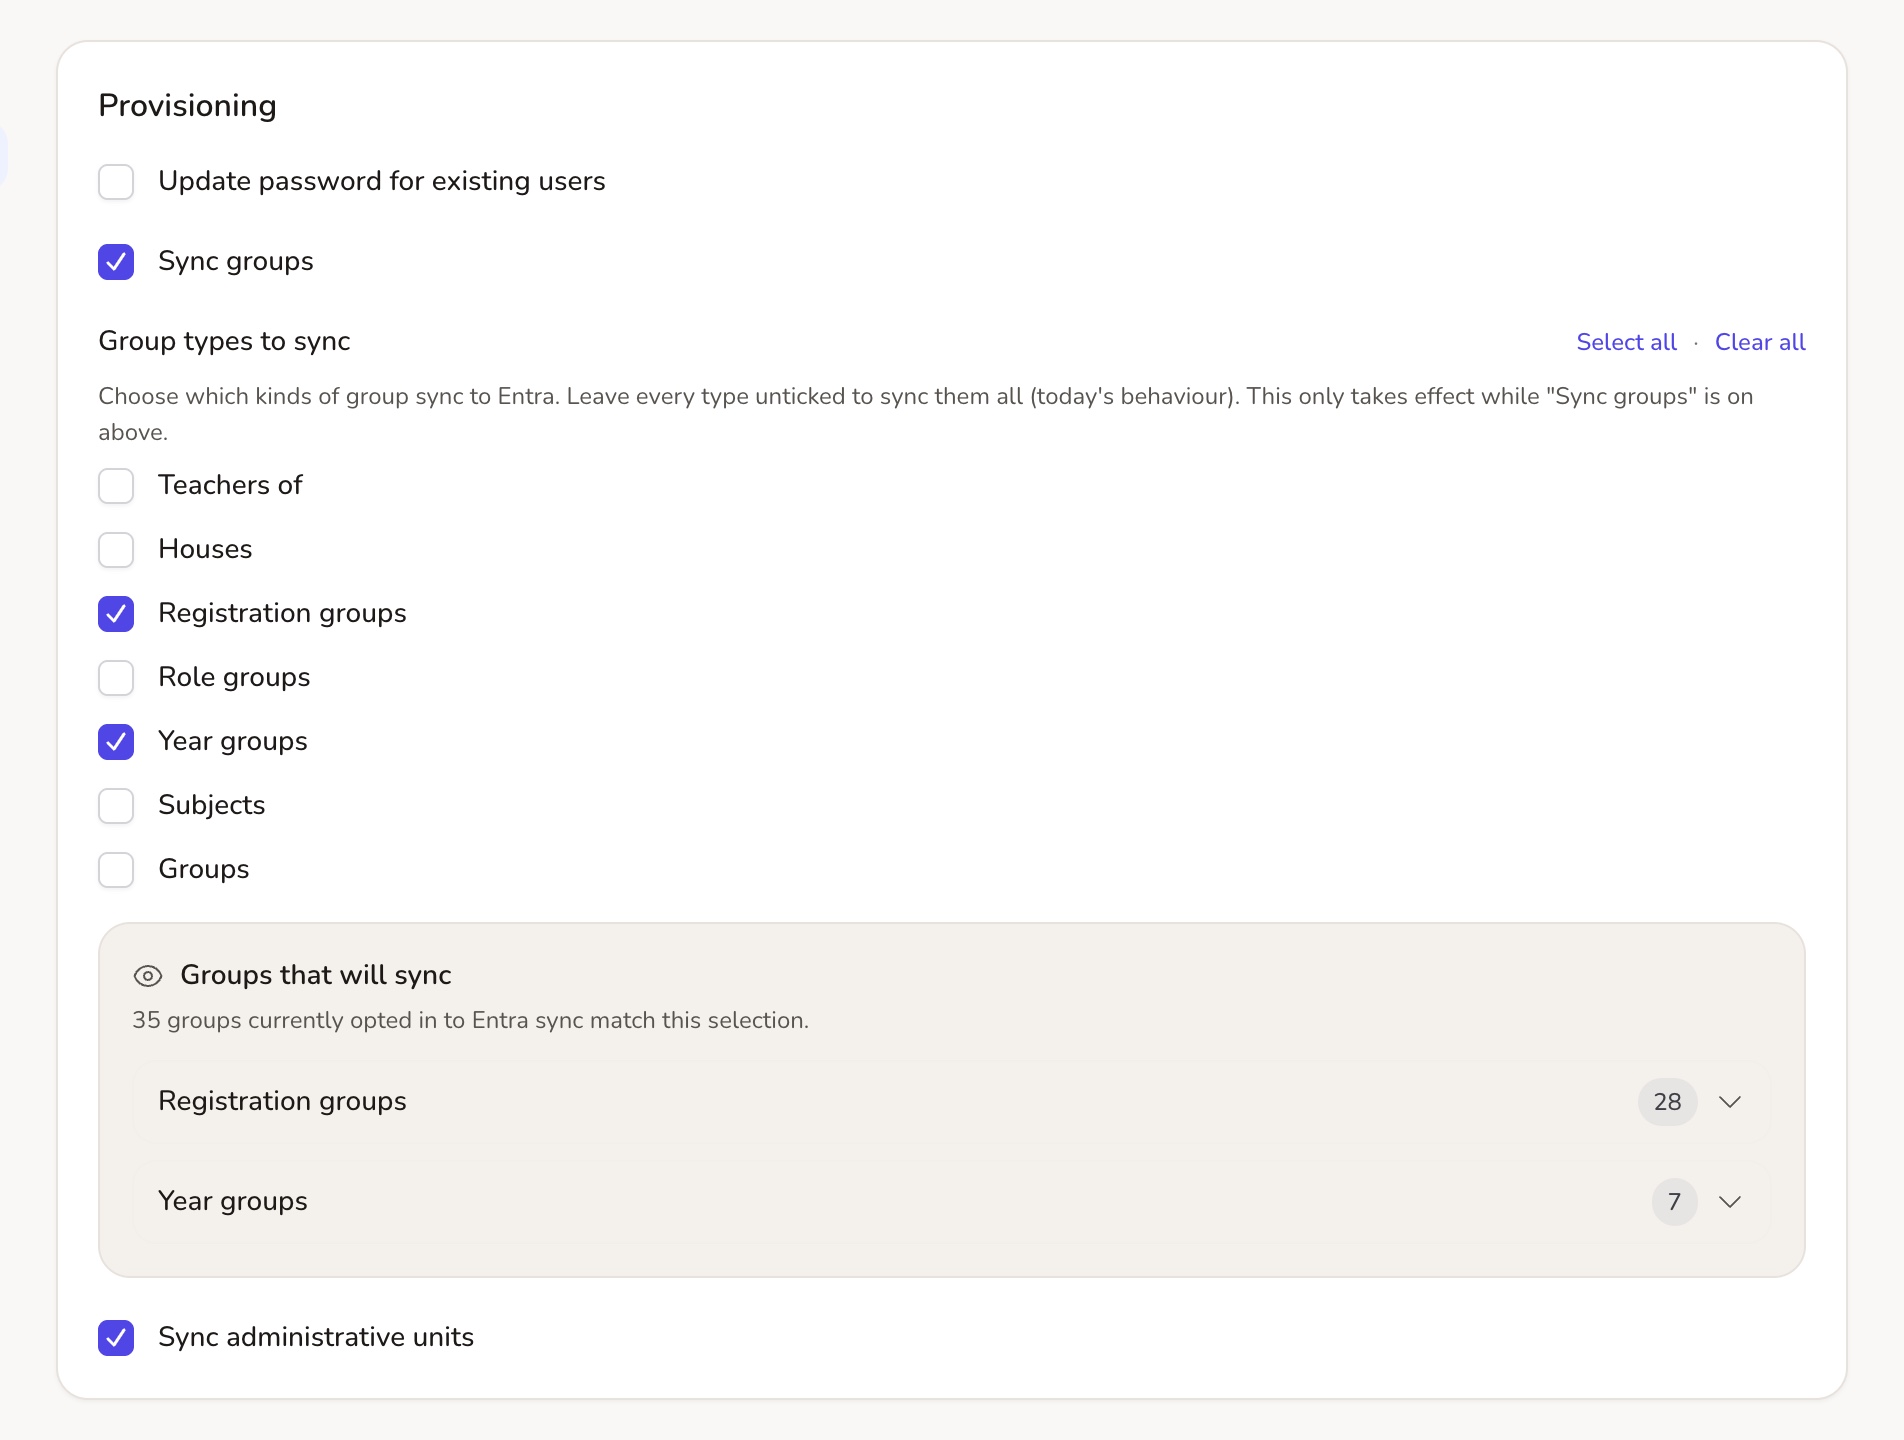The height and width of the screenshot is (1440, 1904).
Task: Click the '35 groups currently opted in' summary text
Action: tap(470, 1021)
